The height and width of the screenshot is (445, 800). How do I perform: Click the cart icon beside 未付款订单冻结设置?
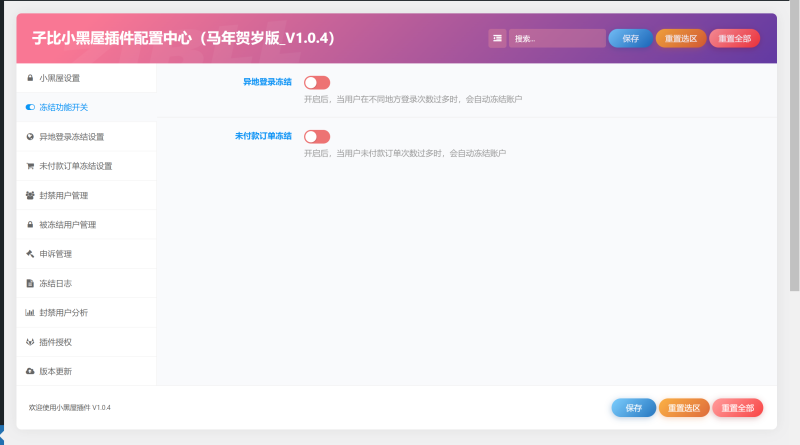pyautogui.click(x=30, y=166)
